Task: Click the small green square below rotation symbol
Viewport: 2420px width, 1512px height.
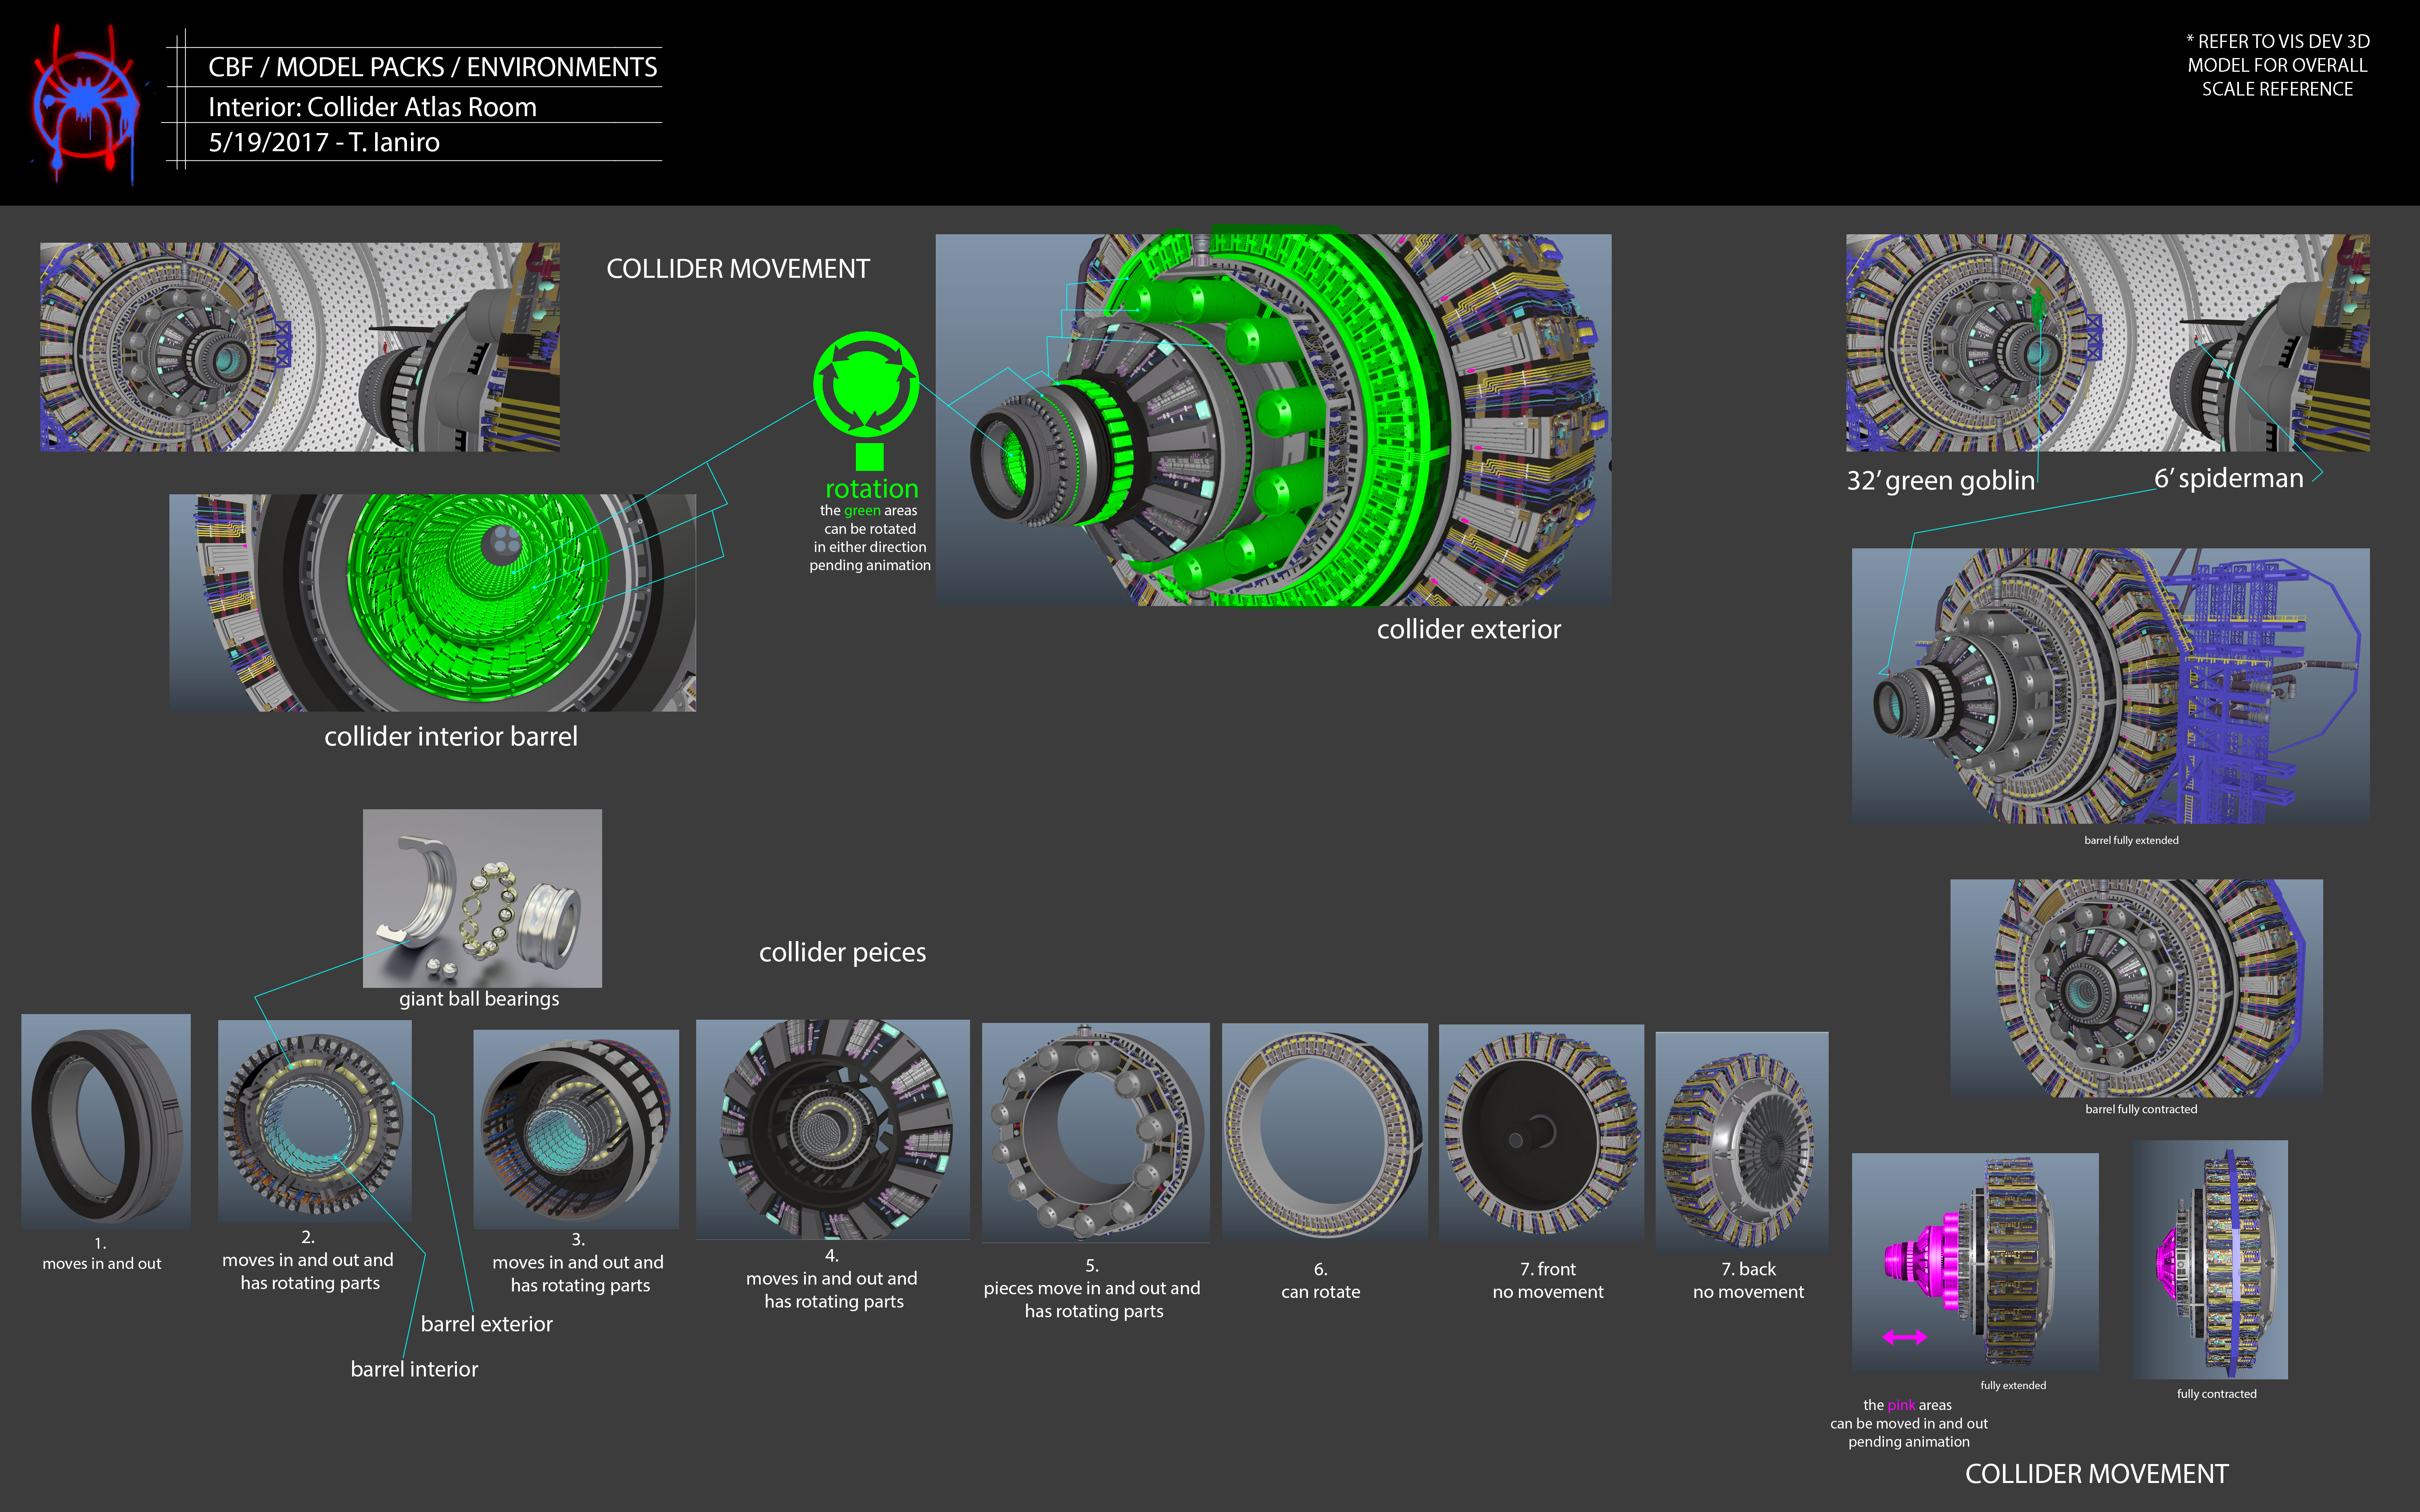Action: coord(869,457)
